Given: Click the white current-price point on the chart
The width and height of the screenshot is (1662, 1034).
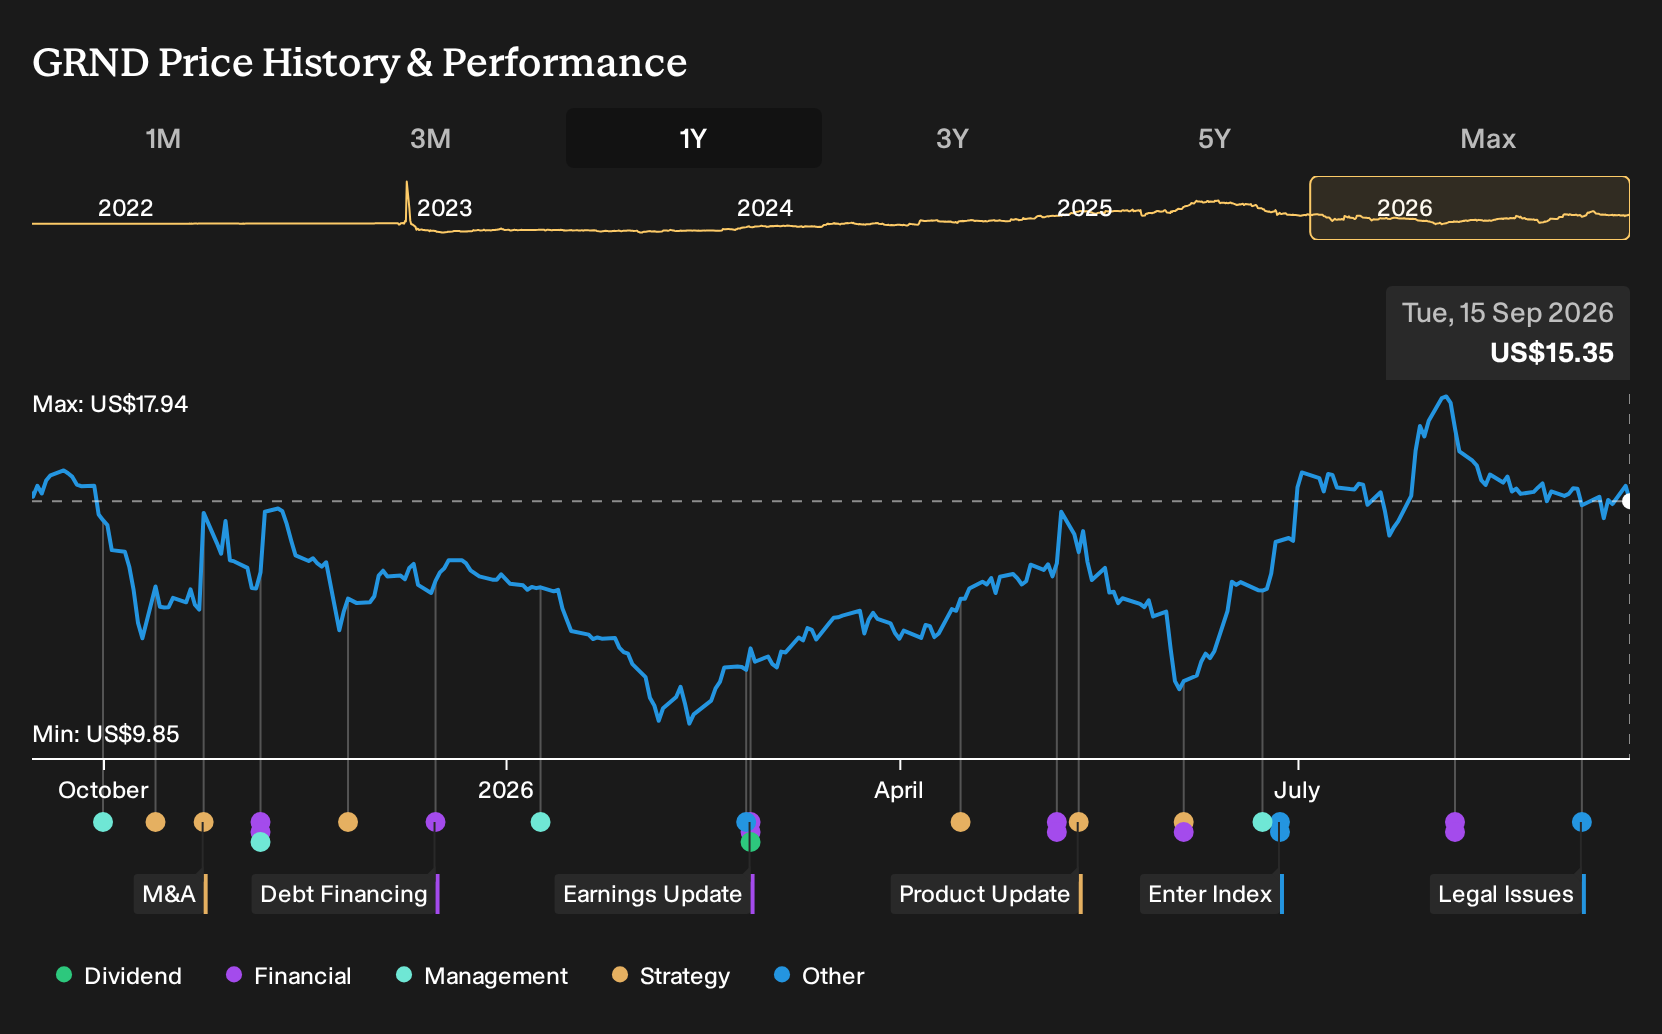Looking at the screenshot, I should coord(1628,500).
